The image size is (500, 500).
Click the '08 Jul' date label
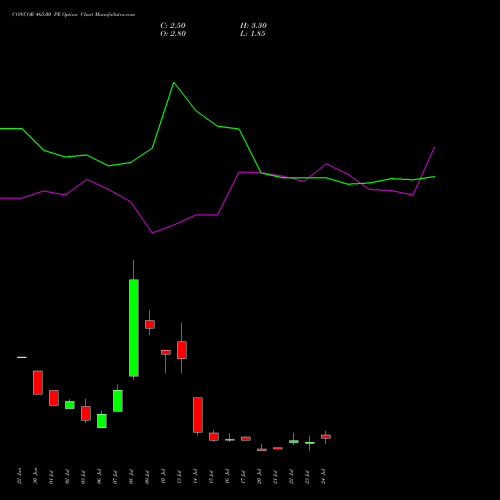tap(131, 476)
